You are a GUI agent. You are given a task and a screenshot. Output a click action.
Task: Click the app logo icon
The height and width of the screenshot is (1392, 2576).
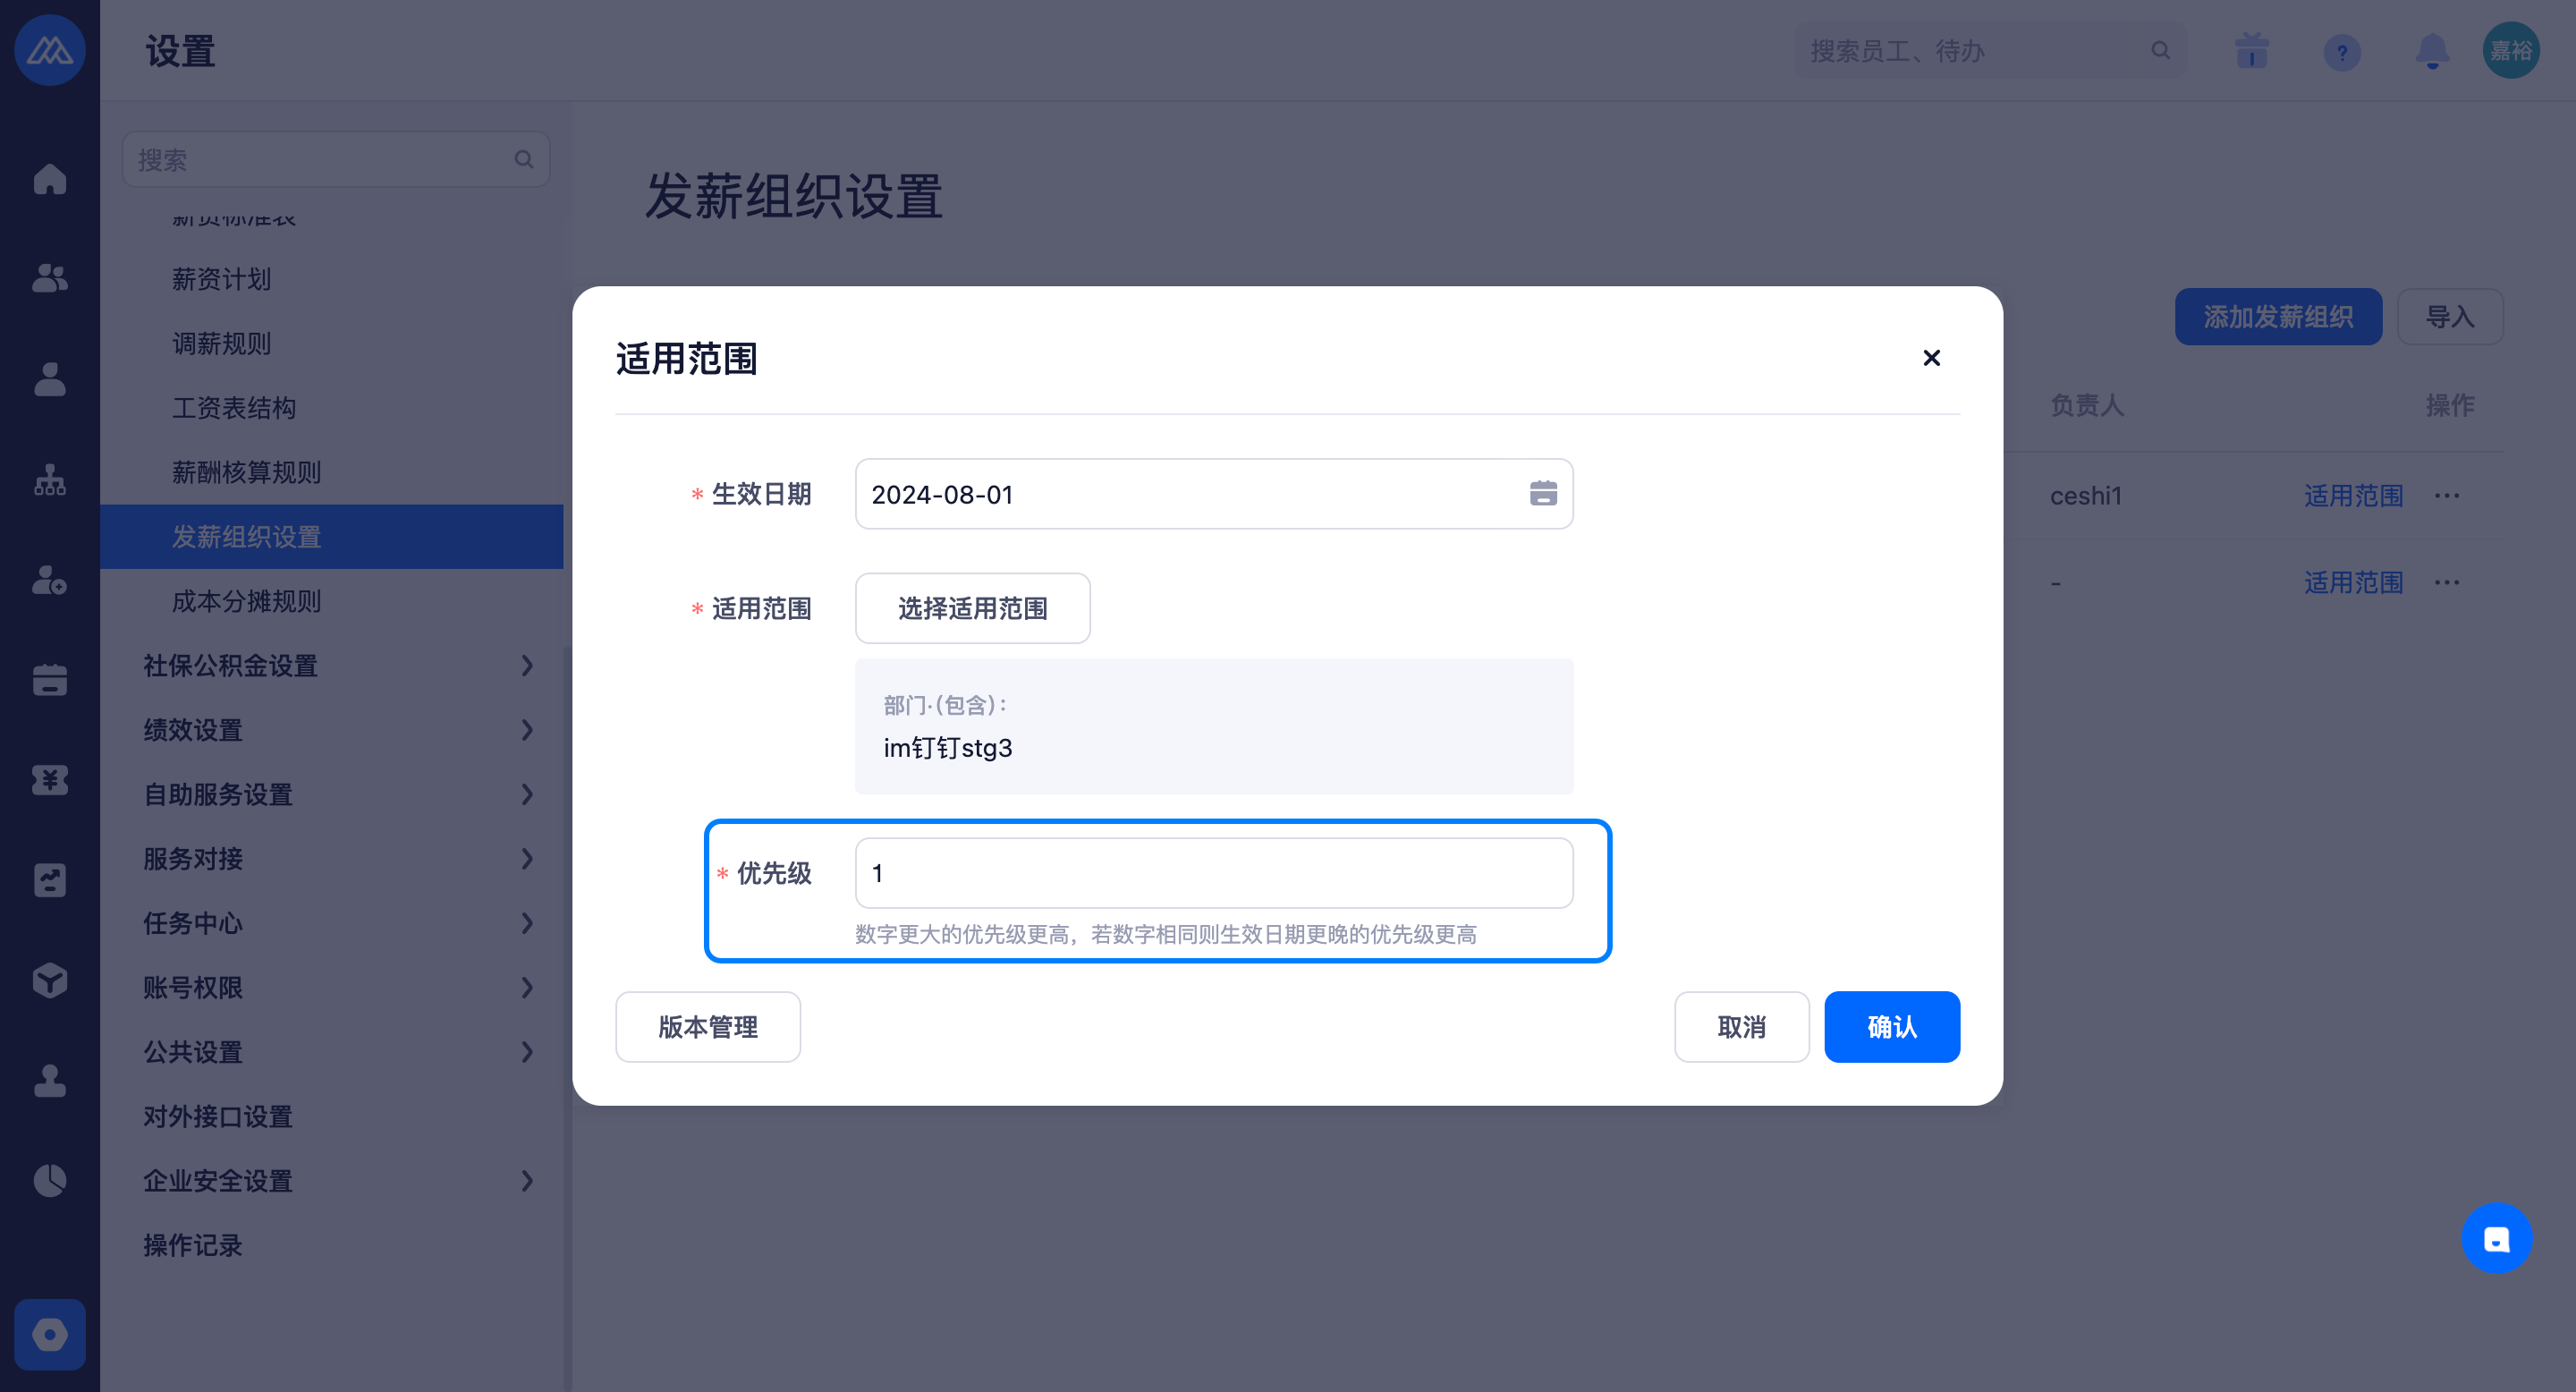(50, 50)
